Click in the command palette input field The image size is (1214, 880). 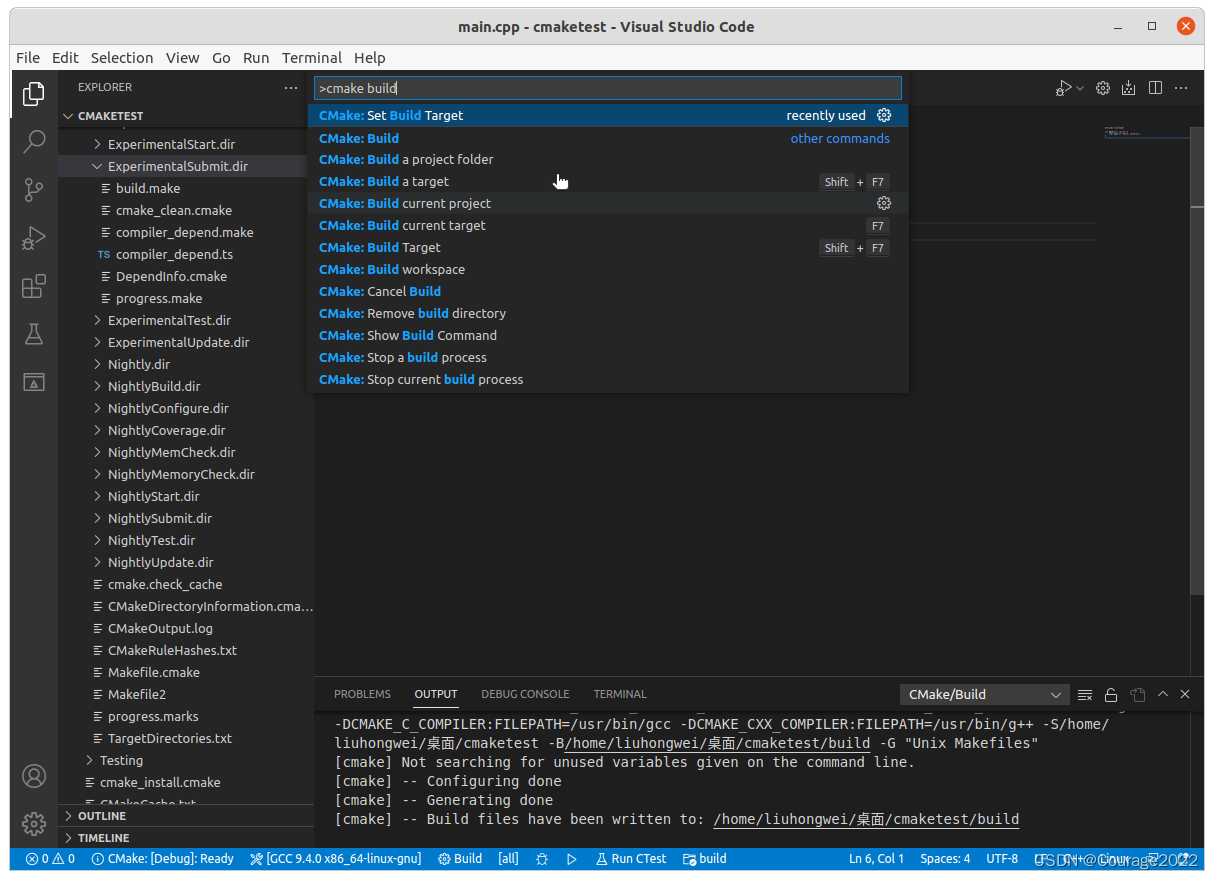point(608,88)
